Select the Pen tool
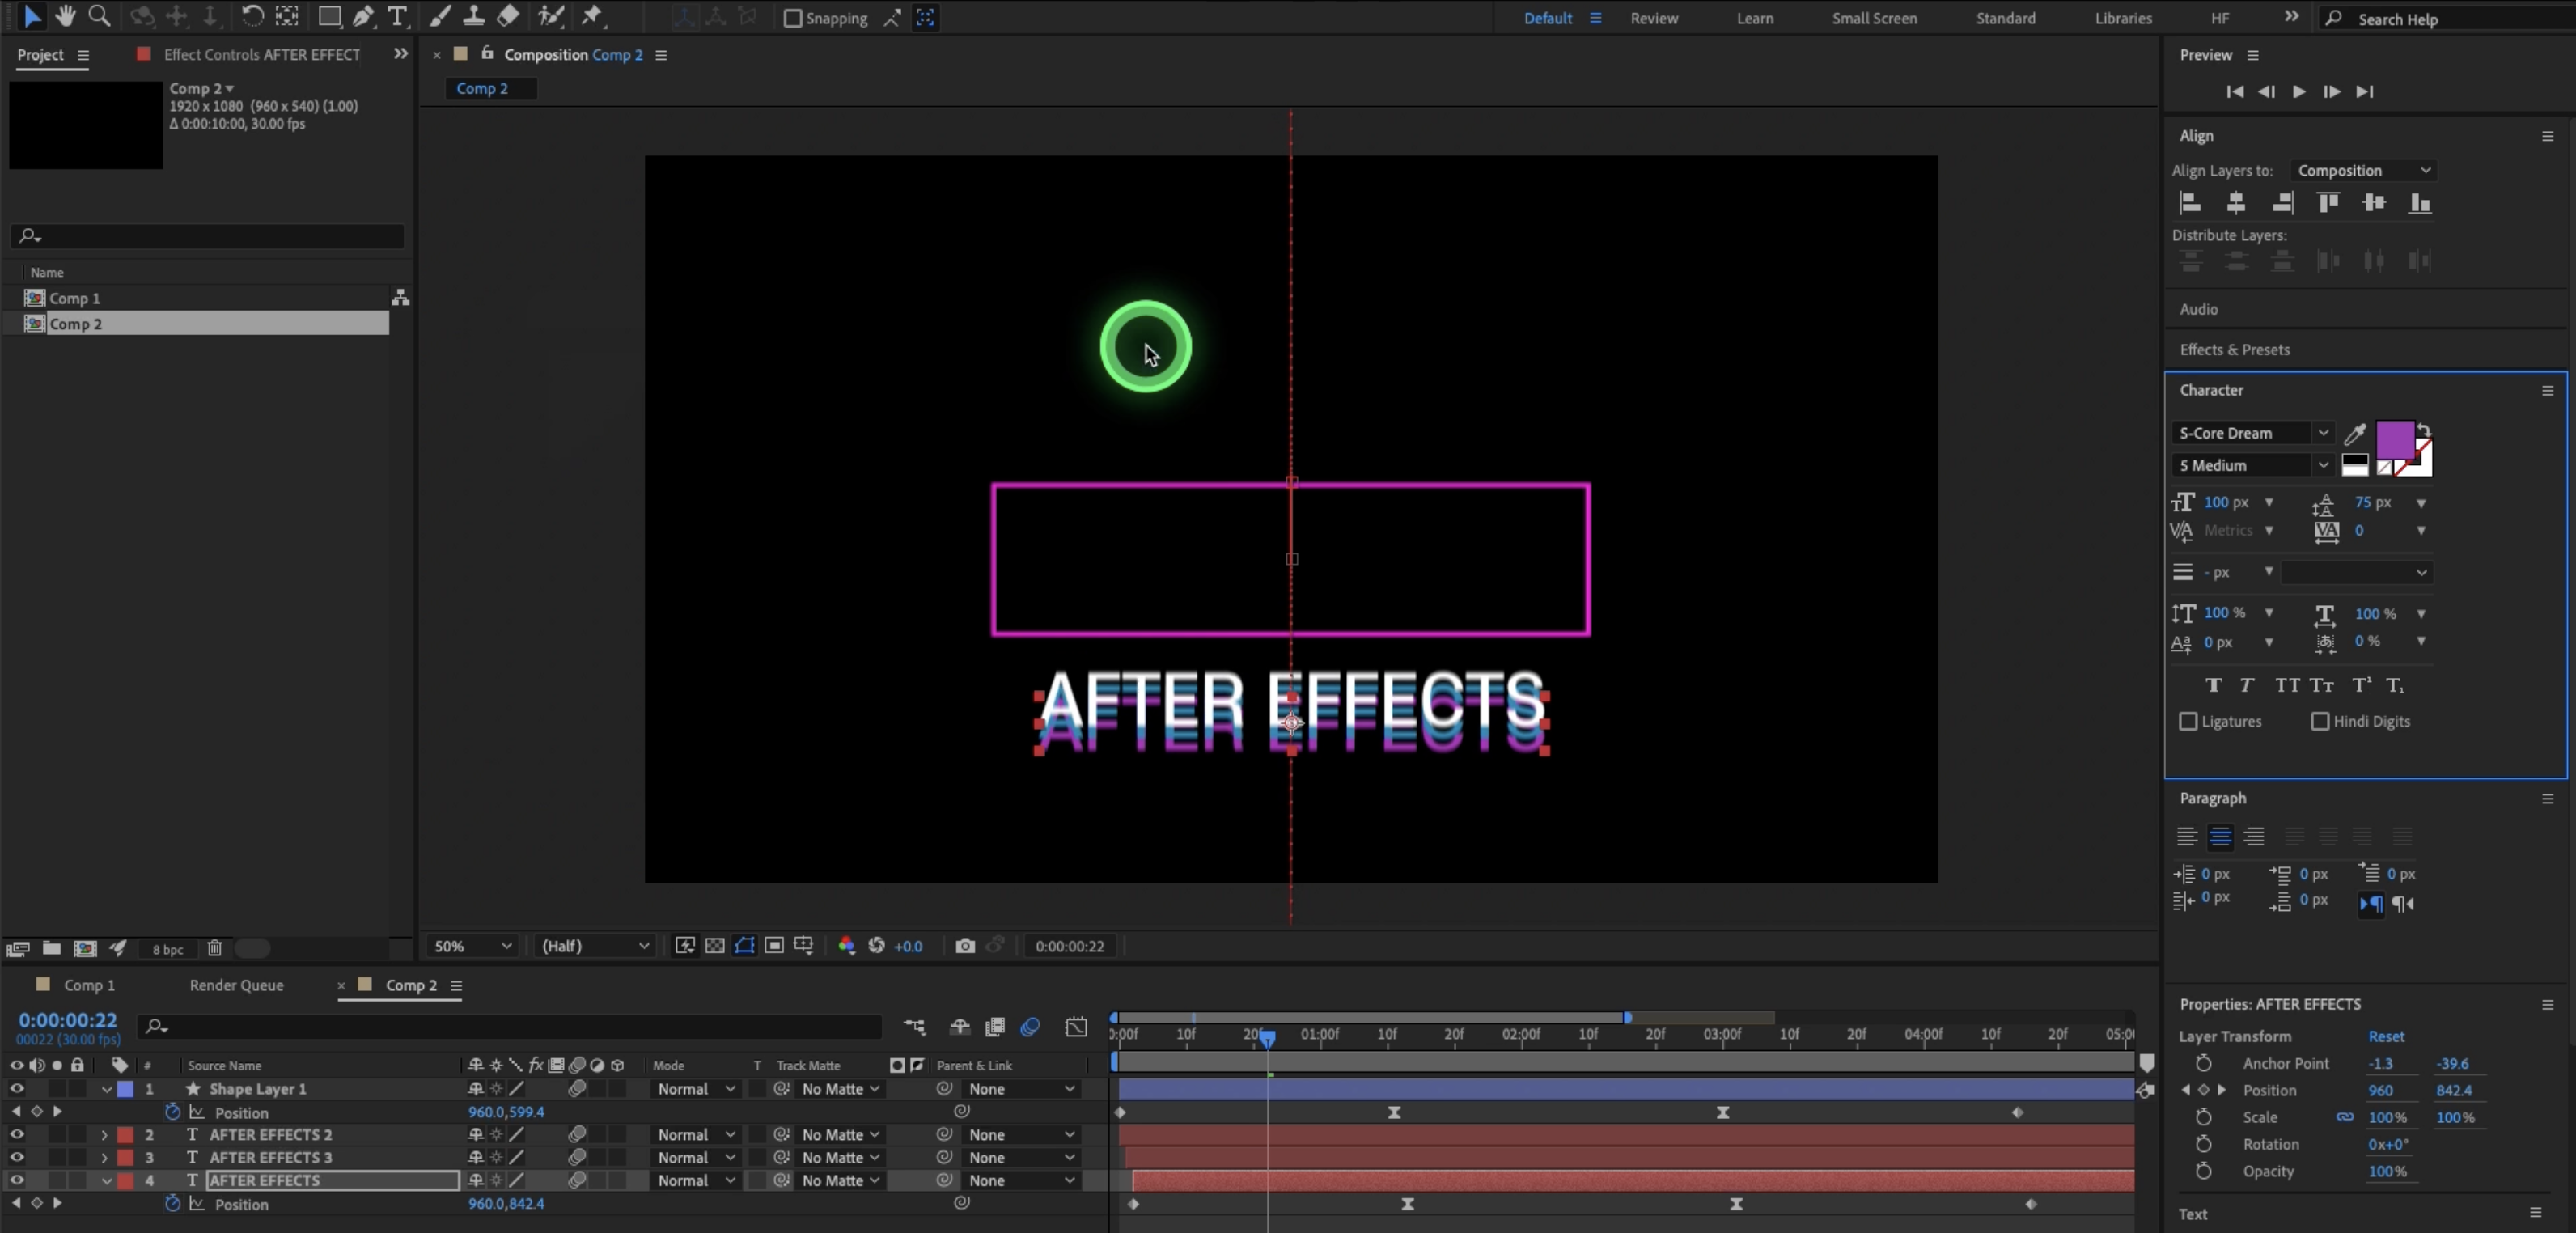Screen dimensions: 2576x1233 point(363,16)
